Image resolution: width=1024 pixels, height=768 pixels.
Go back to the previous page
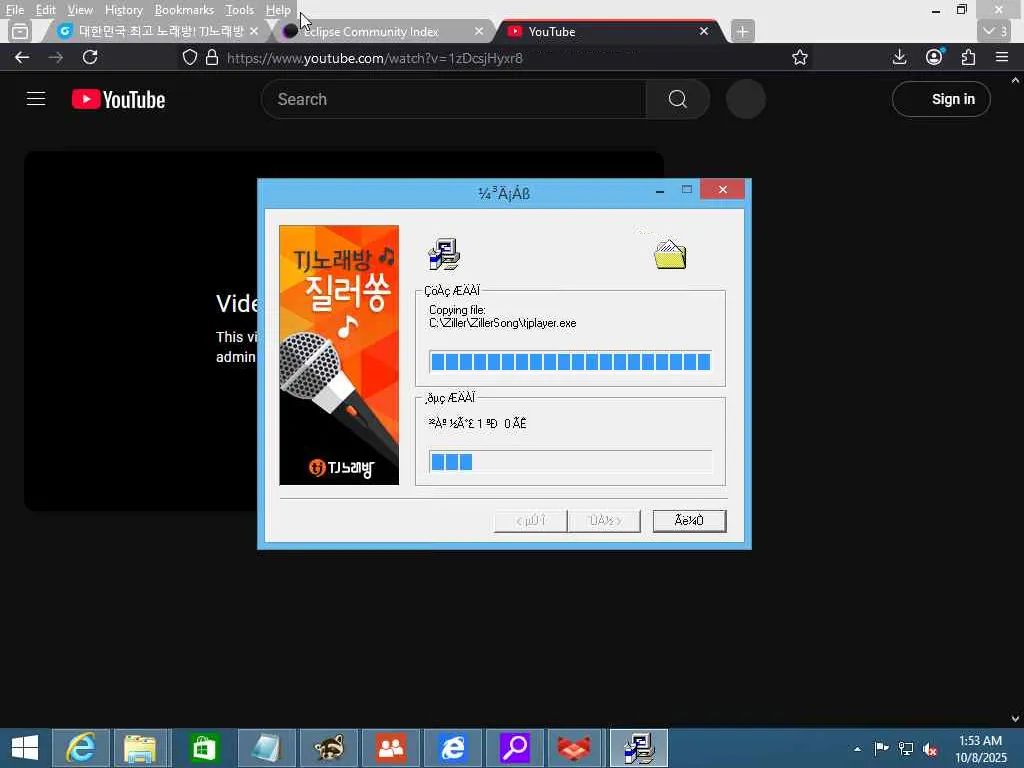22,57
